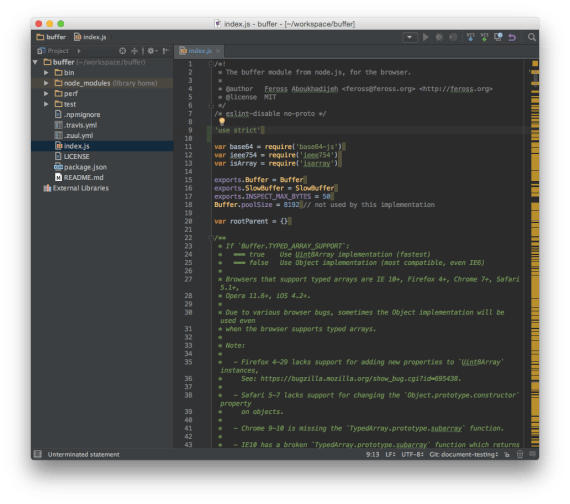Expand the test folder
This screenshot has width=570, height=504.
[x=46, y=104]
